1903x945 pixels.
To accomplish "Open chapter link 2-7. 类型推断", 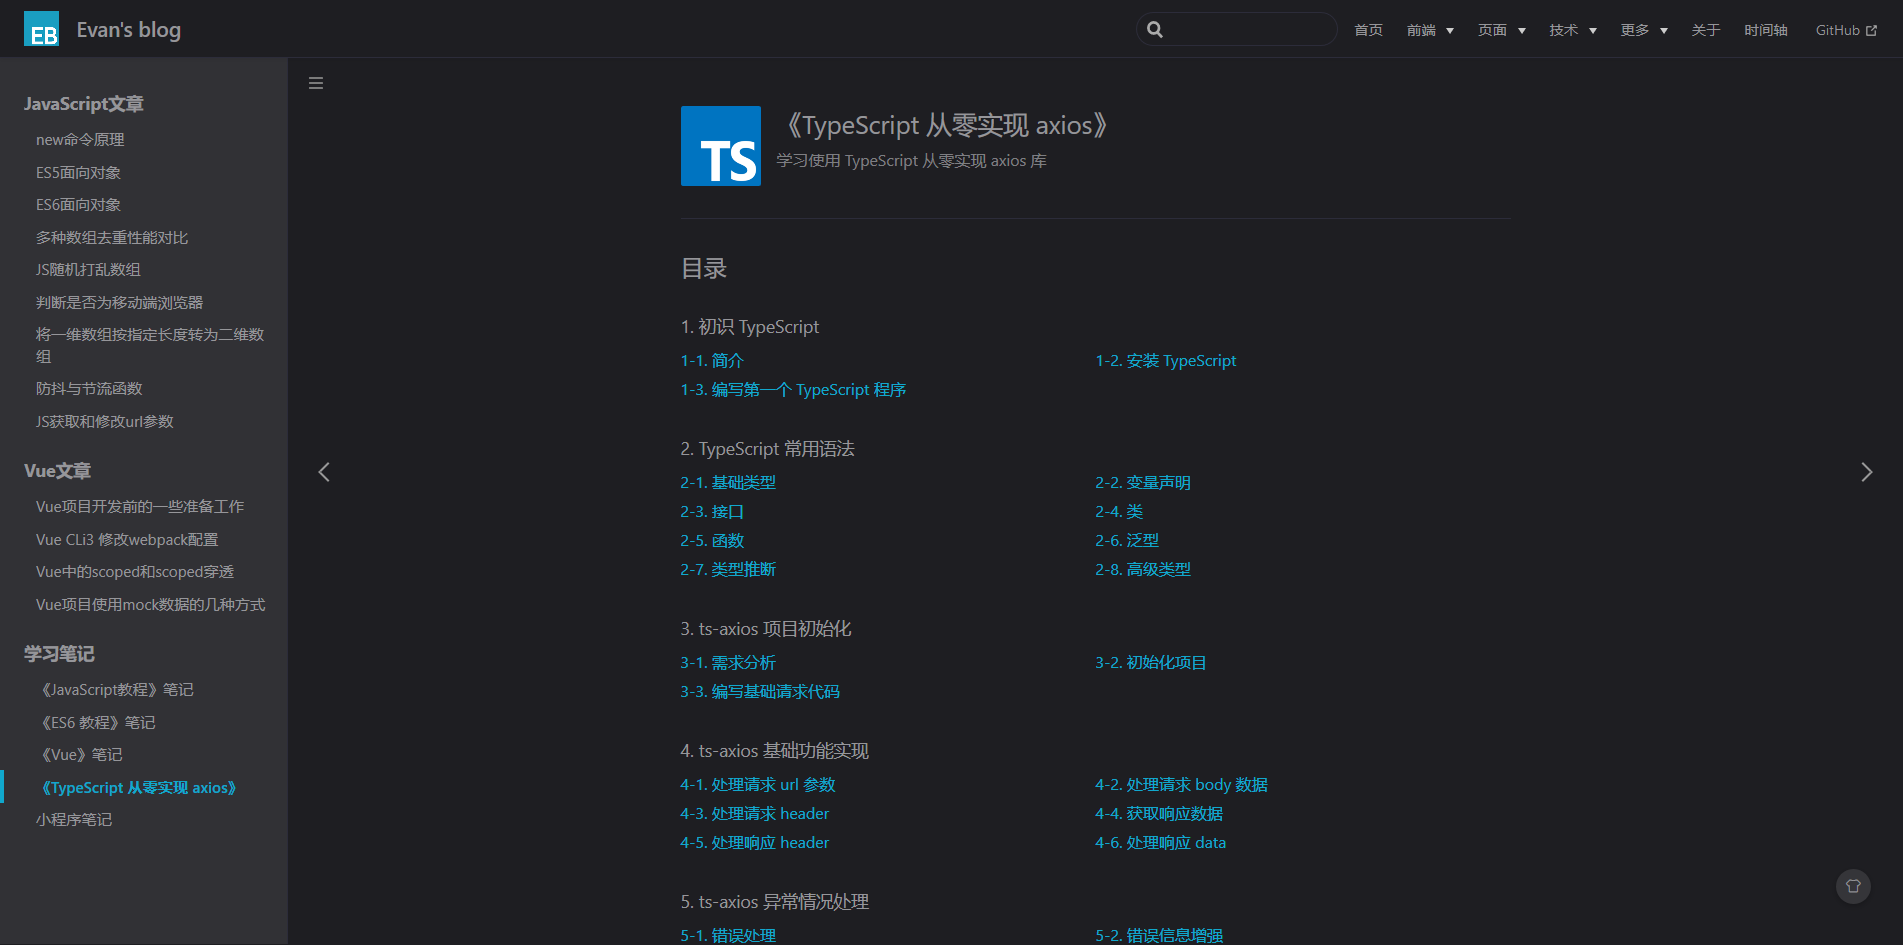I will pos(728,570).
